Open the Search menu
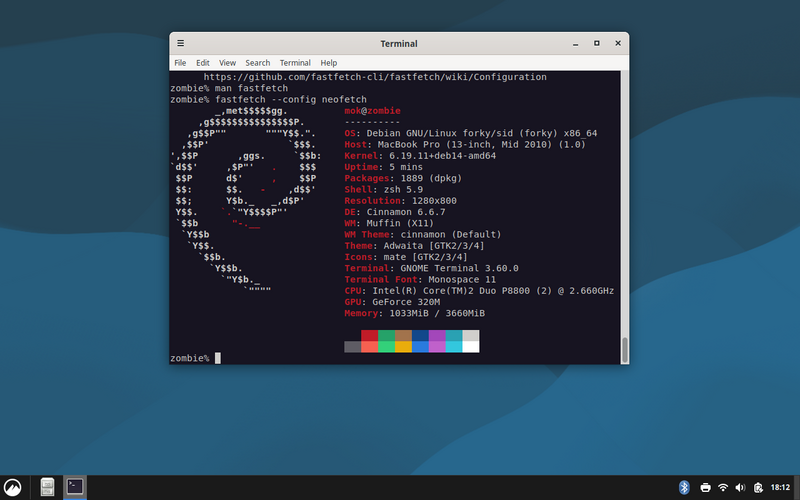The height and width of the screenshot is (500, 800). [x=258, y=63]
